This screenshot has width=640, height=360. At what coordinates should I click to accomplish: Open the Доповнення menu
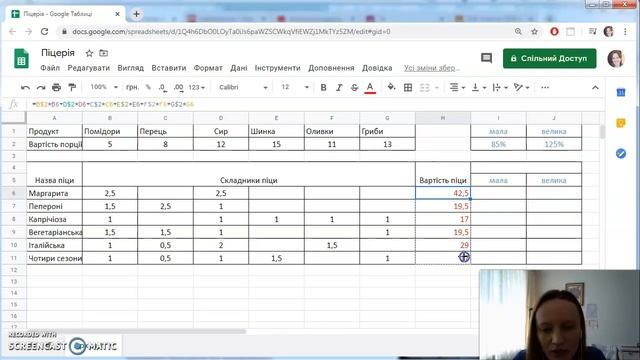coord(331,68)
